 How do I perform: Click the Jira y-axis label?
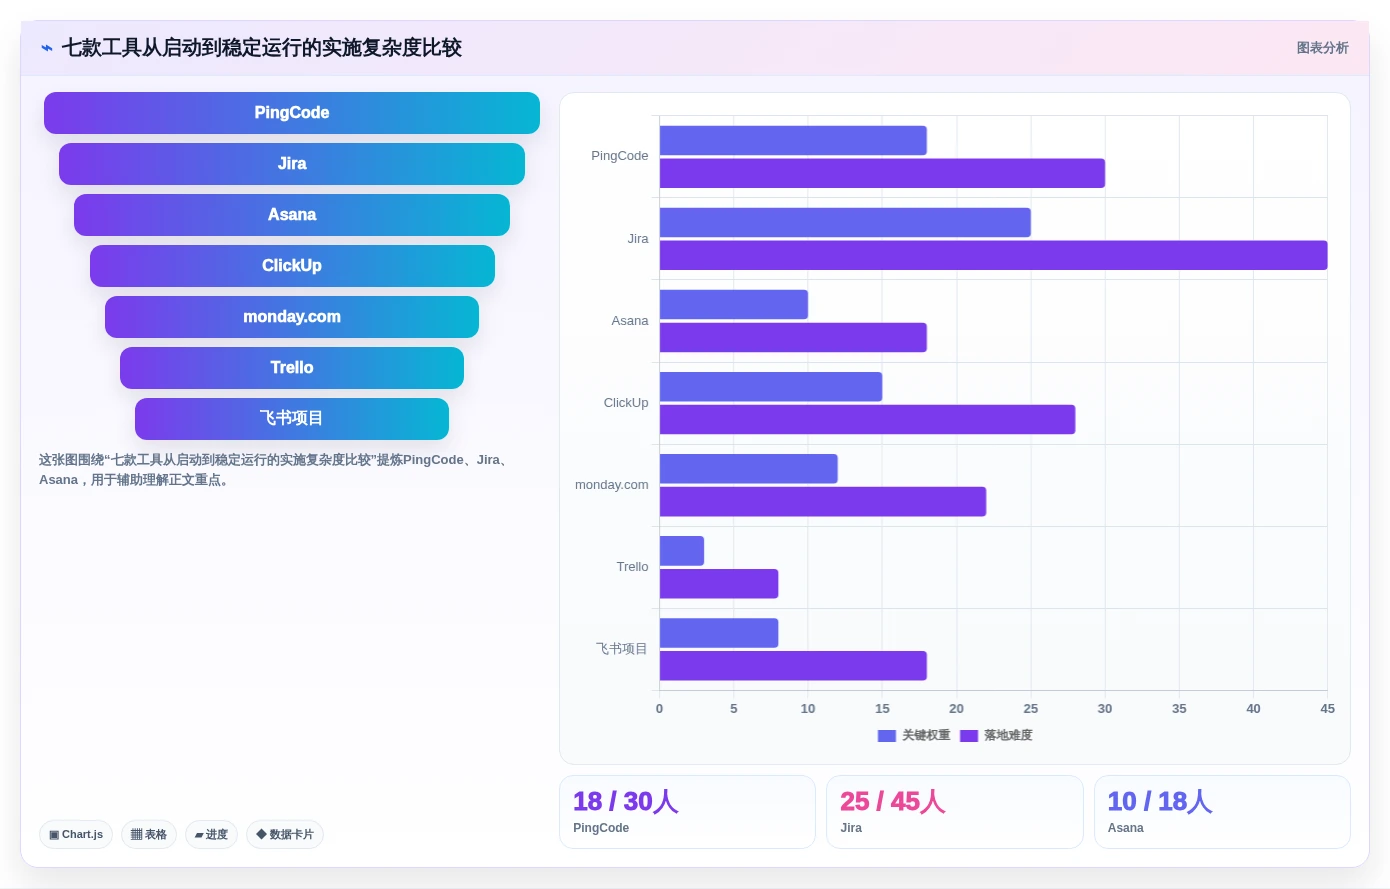638,239
